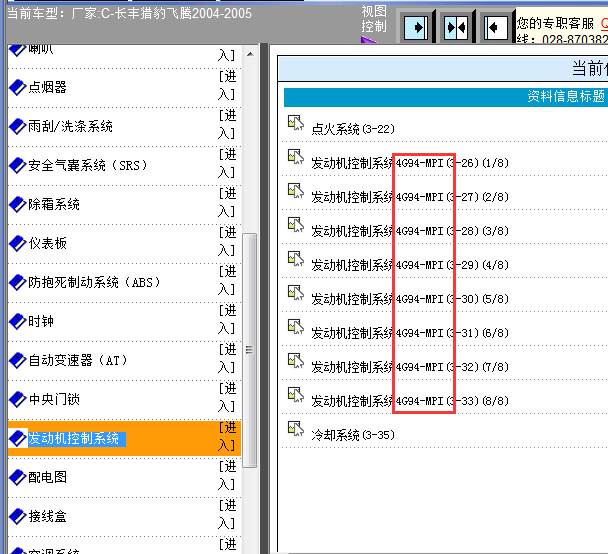
Task: Open 发动机控制系统 4G94-MPI (3-27)(2/8)
Action: point(410,197)
